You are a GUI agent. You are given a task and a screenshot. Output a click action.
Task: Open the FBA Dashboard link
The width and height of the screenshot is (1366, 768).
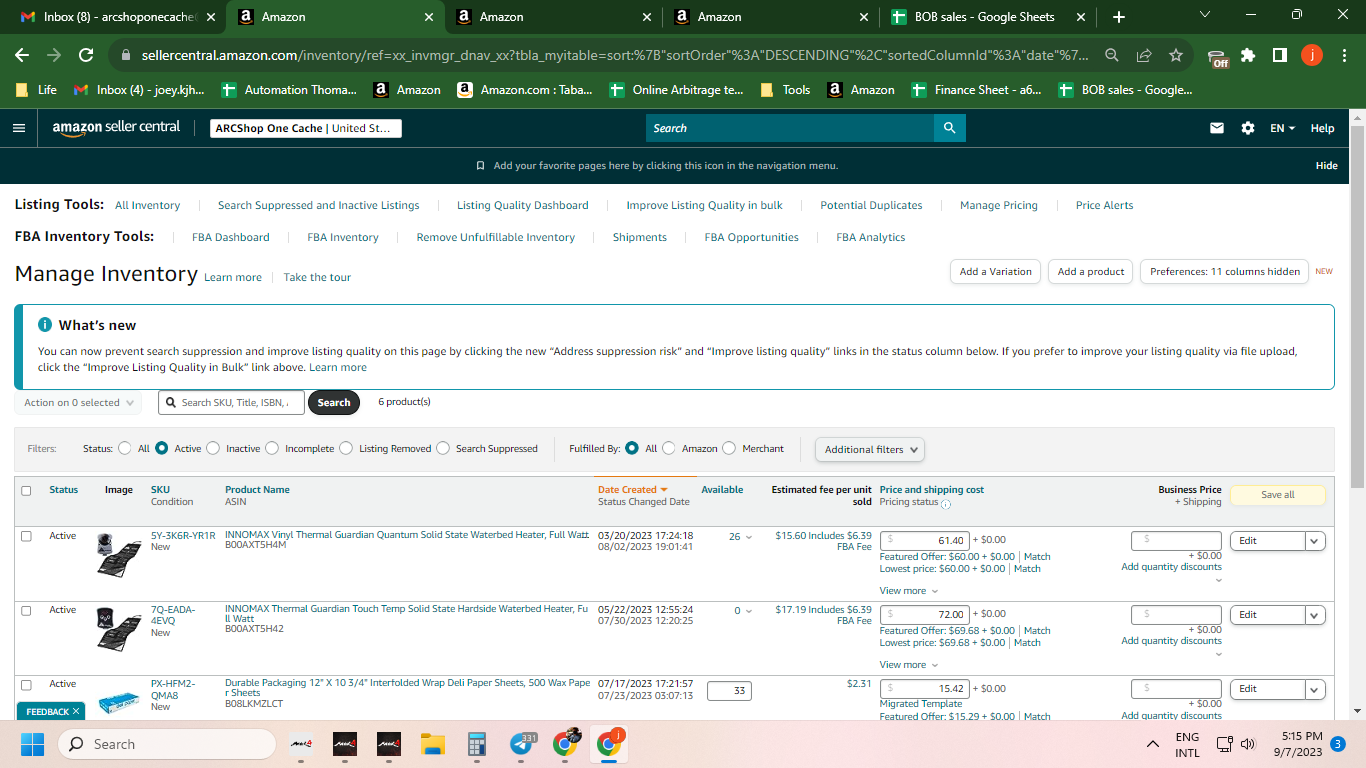tap(231, 237)
